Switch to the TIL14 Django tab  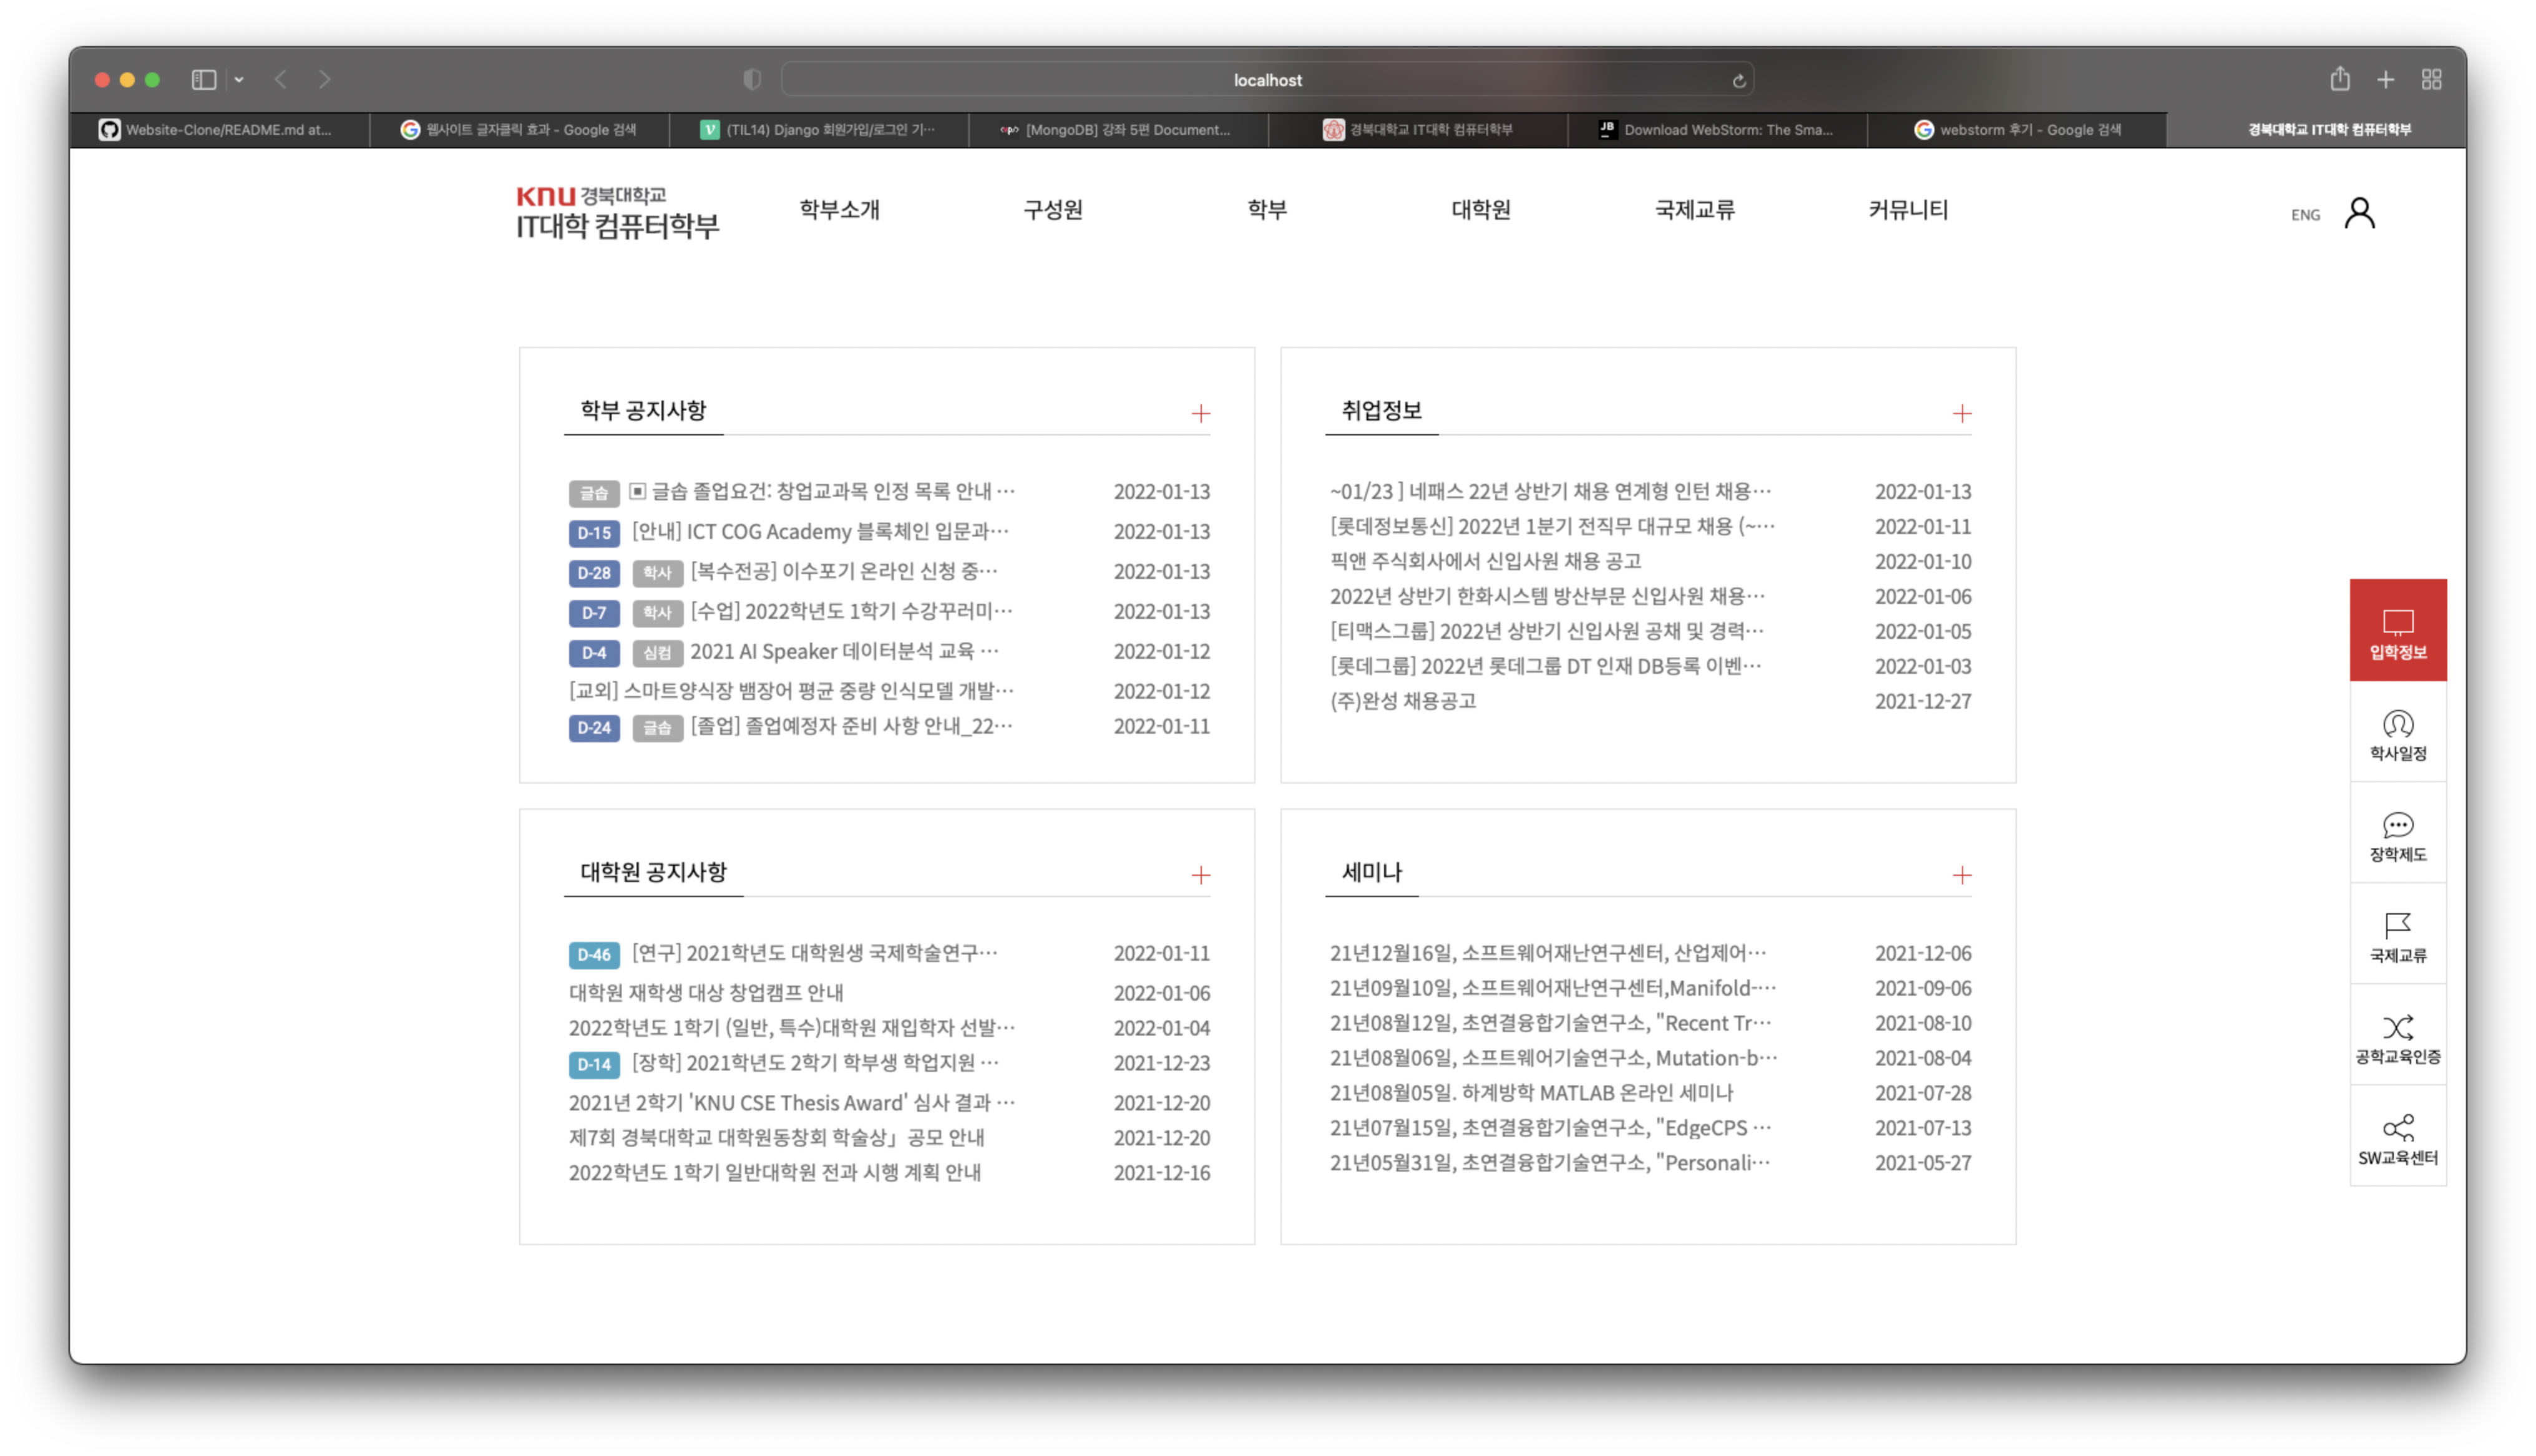(819, 129)
